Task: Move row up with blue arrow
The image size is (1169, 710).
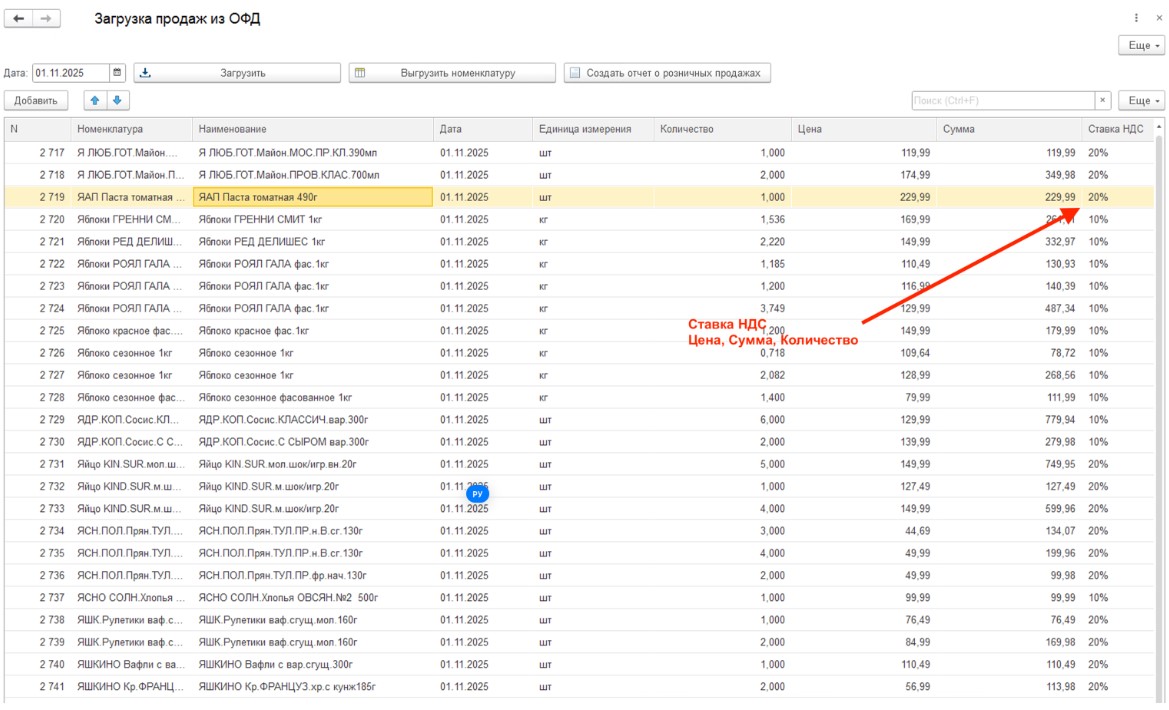Action: [95, 100]
